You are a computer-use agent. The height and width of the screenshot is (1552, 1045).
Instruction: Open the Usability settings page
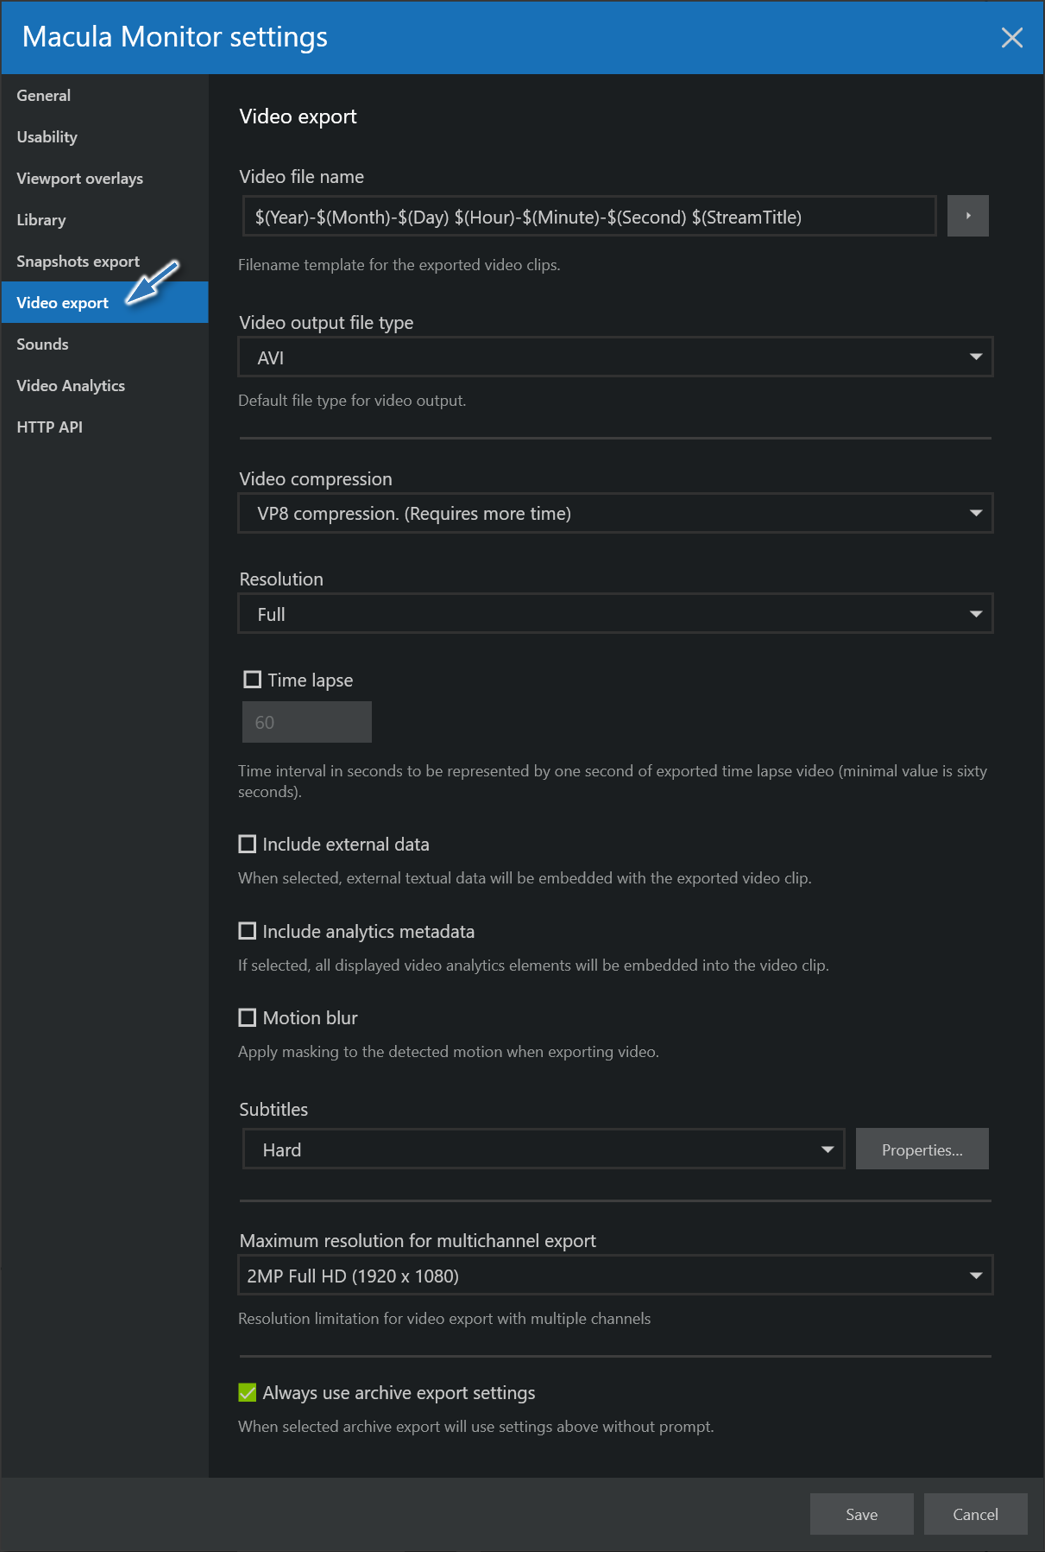click(104, 137)
